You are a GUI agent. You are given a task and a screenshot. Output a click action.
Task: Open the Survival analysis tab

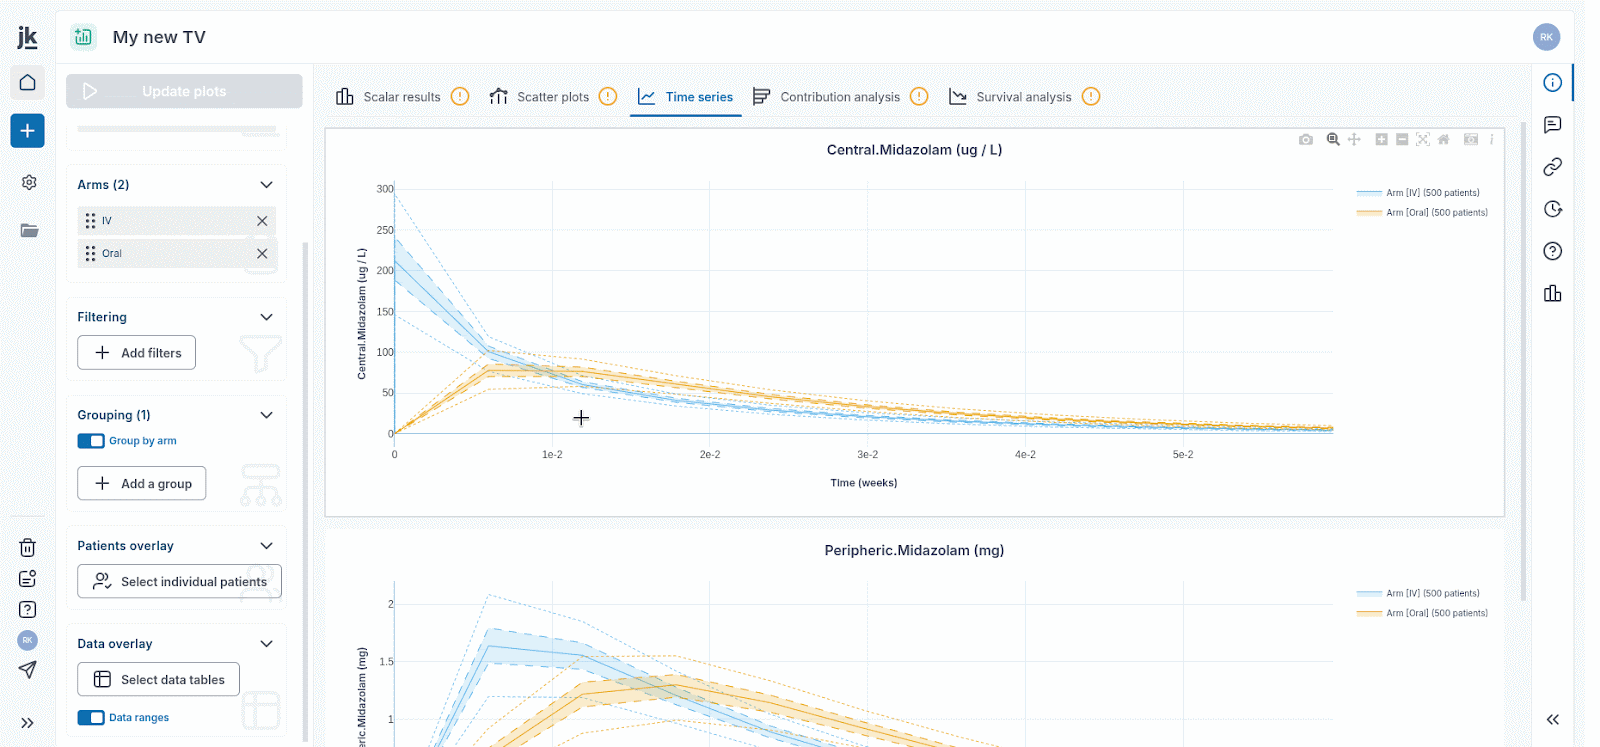pyautogui.click(x=1023, y=97)
